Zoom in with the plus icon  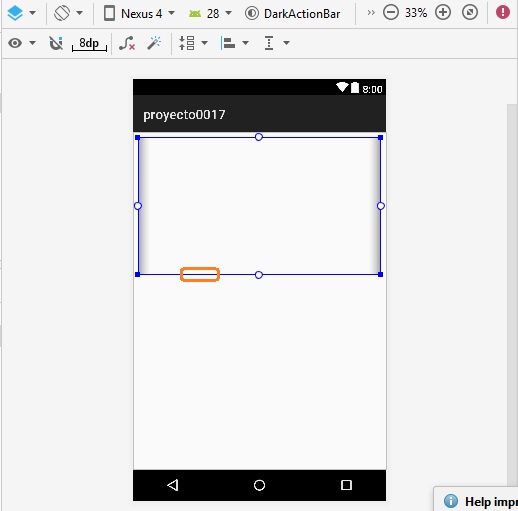(x=443, y=13)
